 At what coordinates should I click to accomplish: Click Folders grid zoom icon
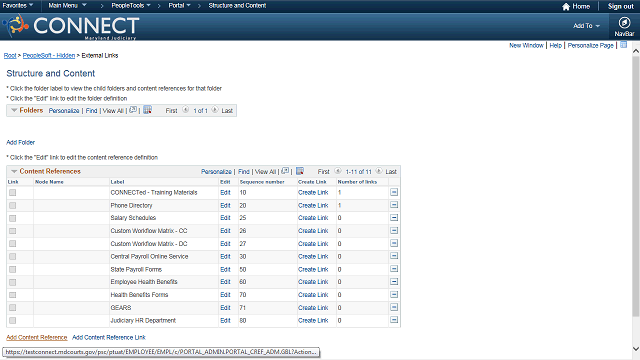(x=133, y=110)
